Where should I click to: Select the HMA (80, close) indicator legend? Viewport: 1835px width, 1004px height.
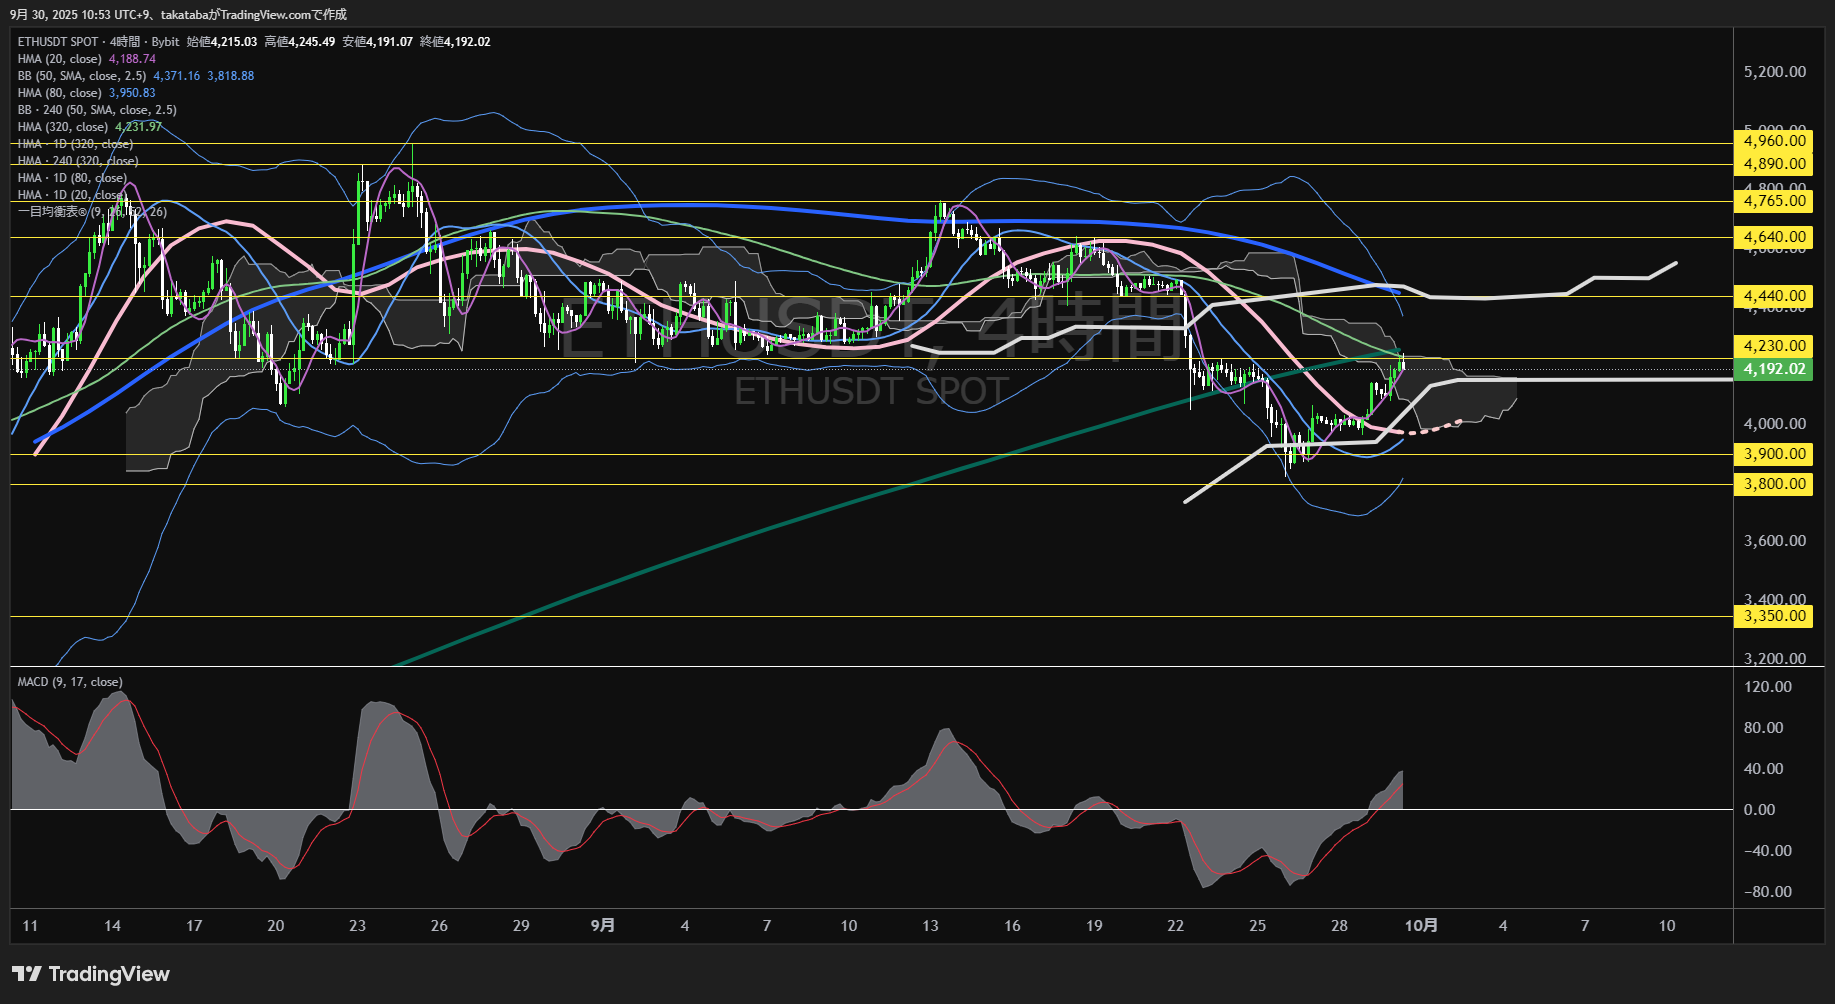tap(87, 93)
